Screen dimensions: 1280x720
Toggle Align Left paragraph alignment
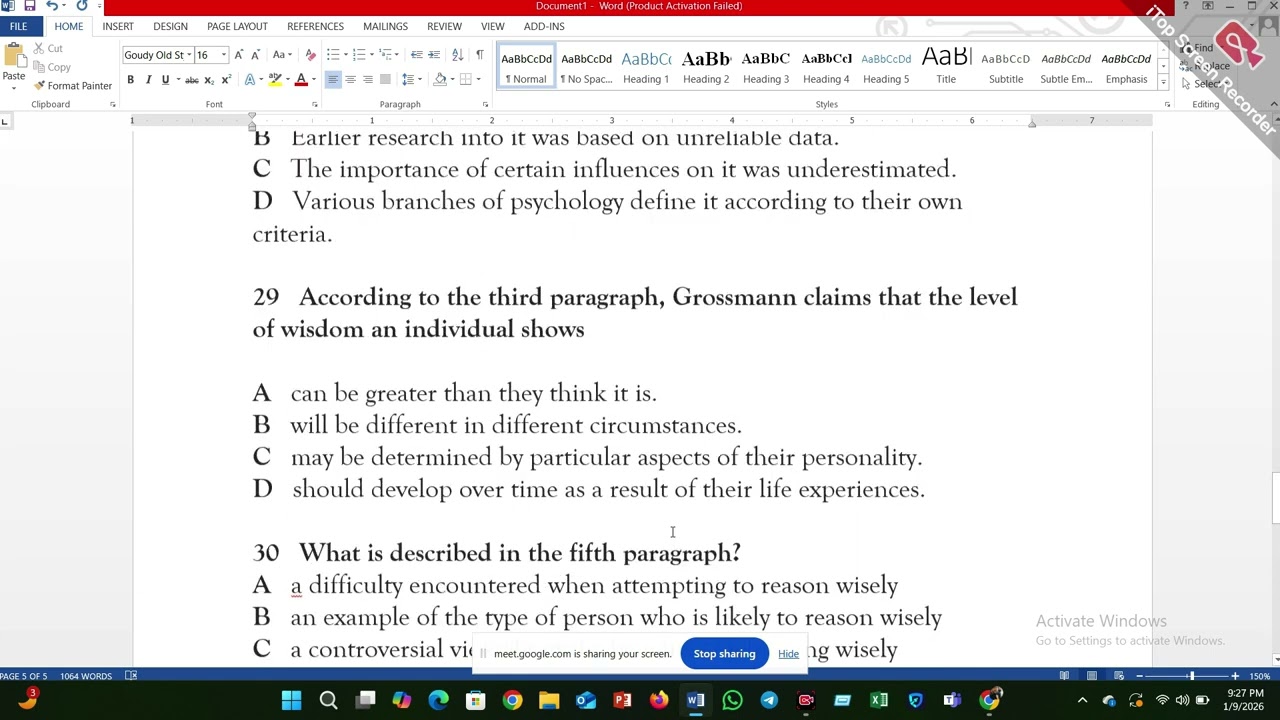(x=333, y=80)
